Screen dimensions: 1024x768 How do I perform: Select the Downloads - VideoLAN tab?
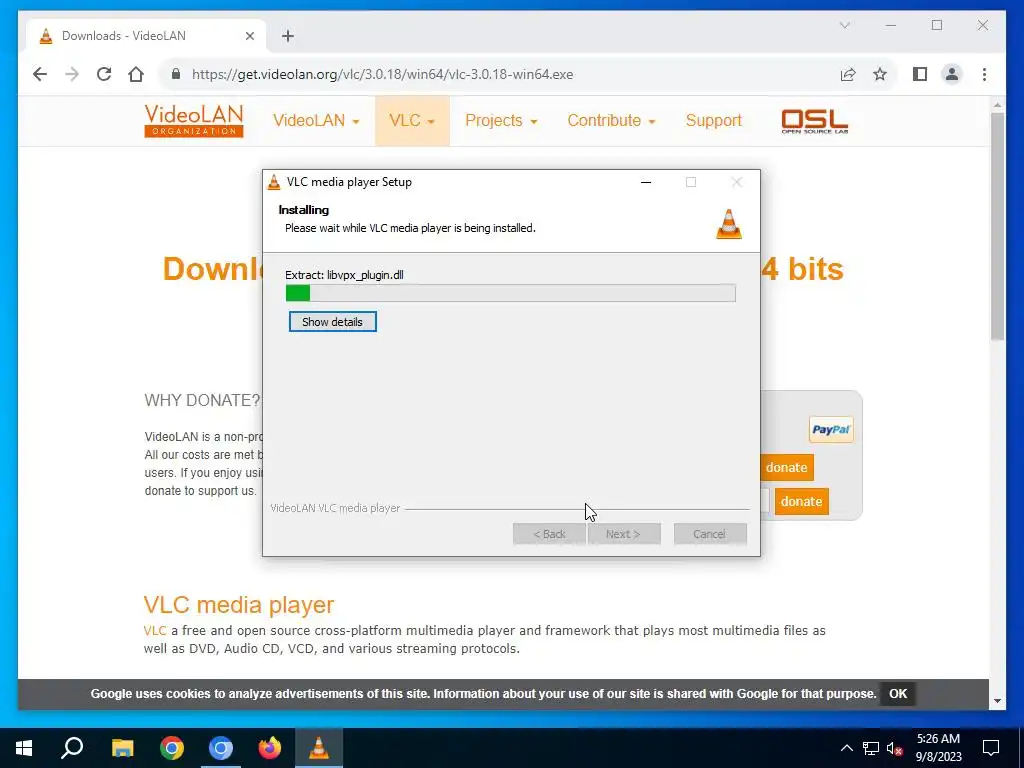145,36
